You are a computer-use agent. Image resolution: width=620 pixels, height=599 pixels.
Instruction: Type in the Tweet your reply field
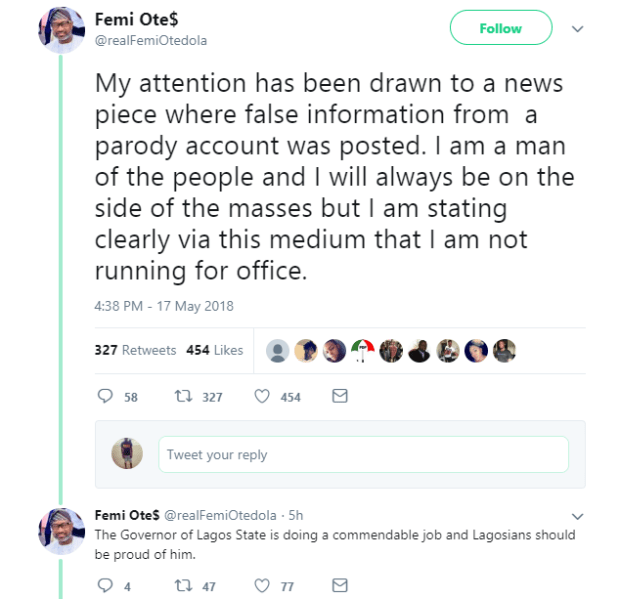[x=363, y=454]
